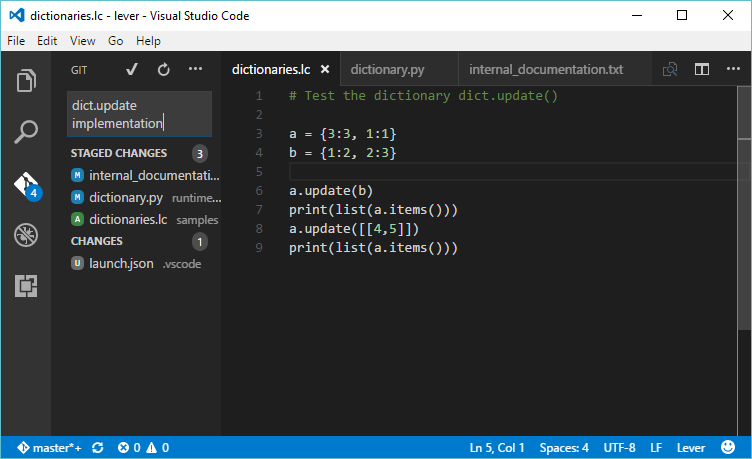
Task: Commit staged changes with checkmark icon
Action: click(x=131, y=70)
